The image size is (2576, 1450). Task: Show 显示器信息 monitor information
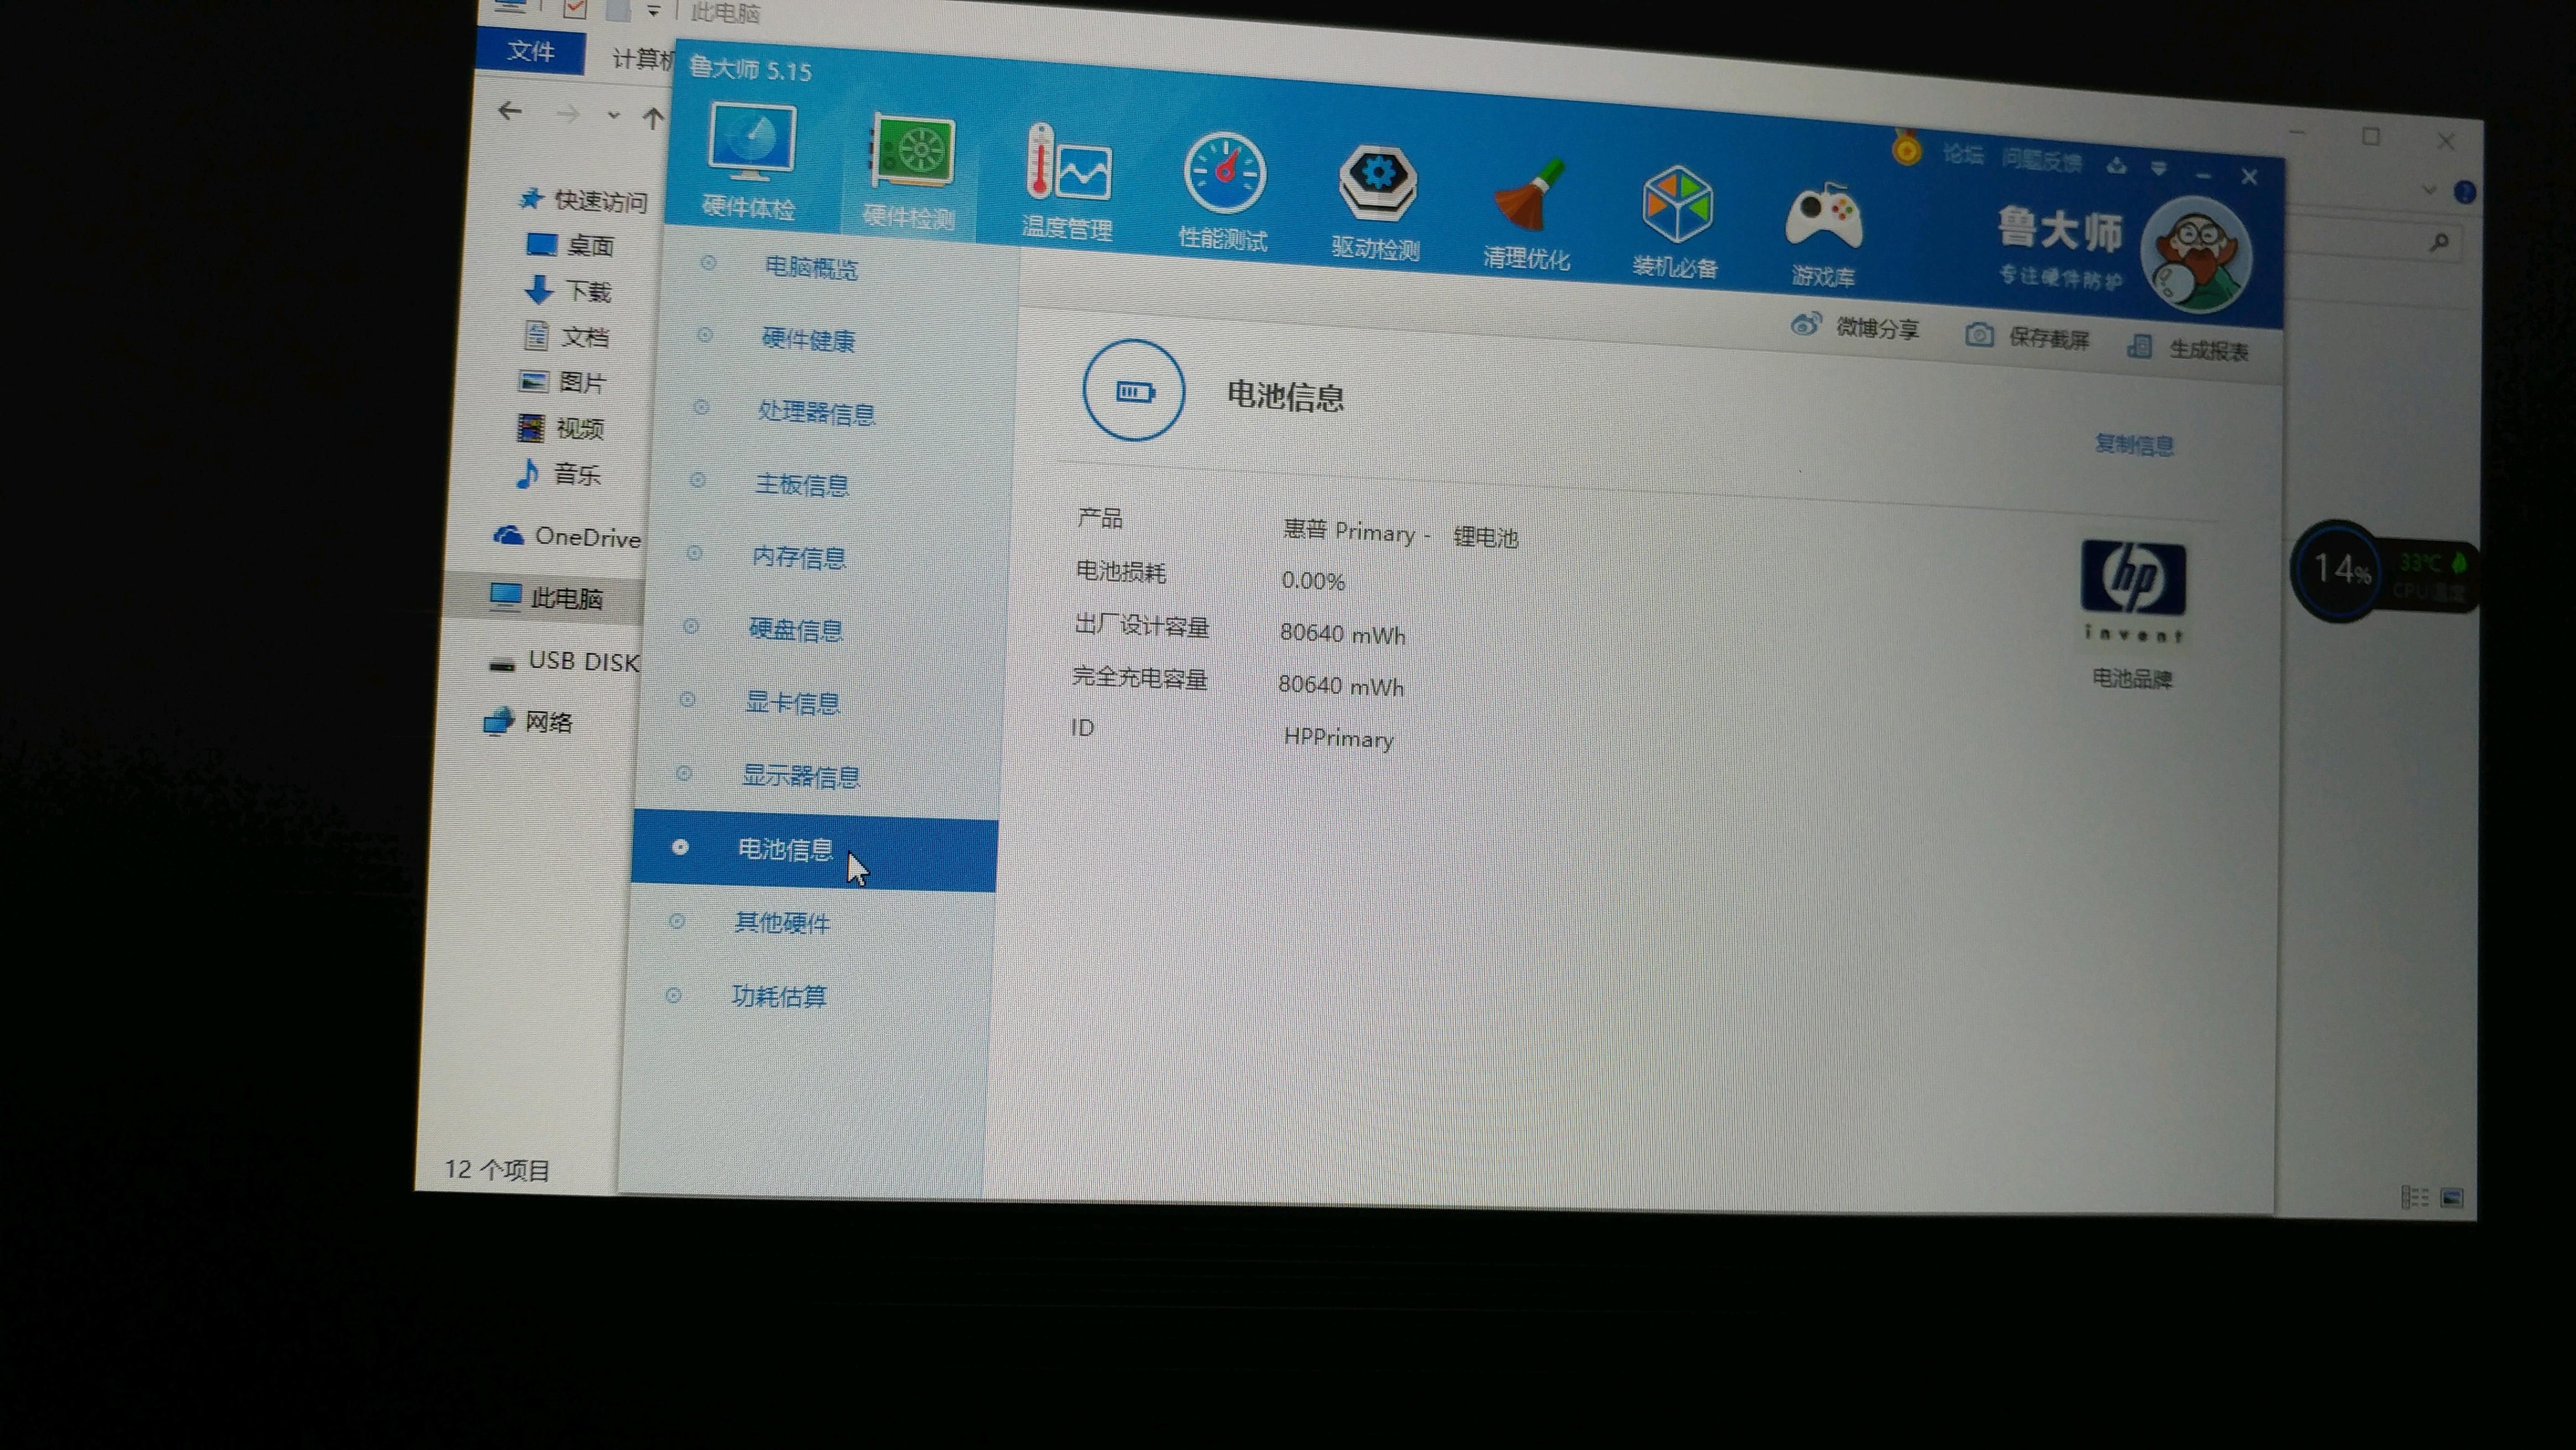pos(800,776)
